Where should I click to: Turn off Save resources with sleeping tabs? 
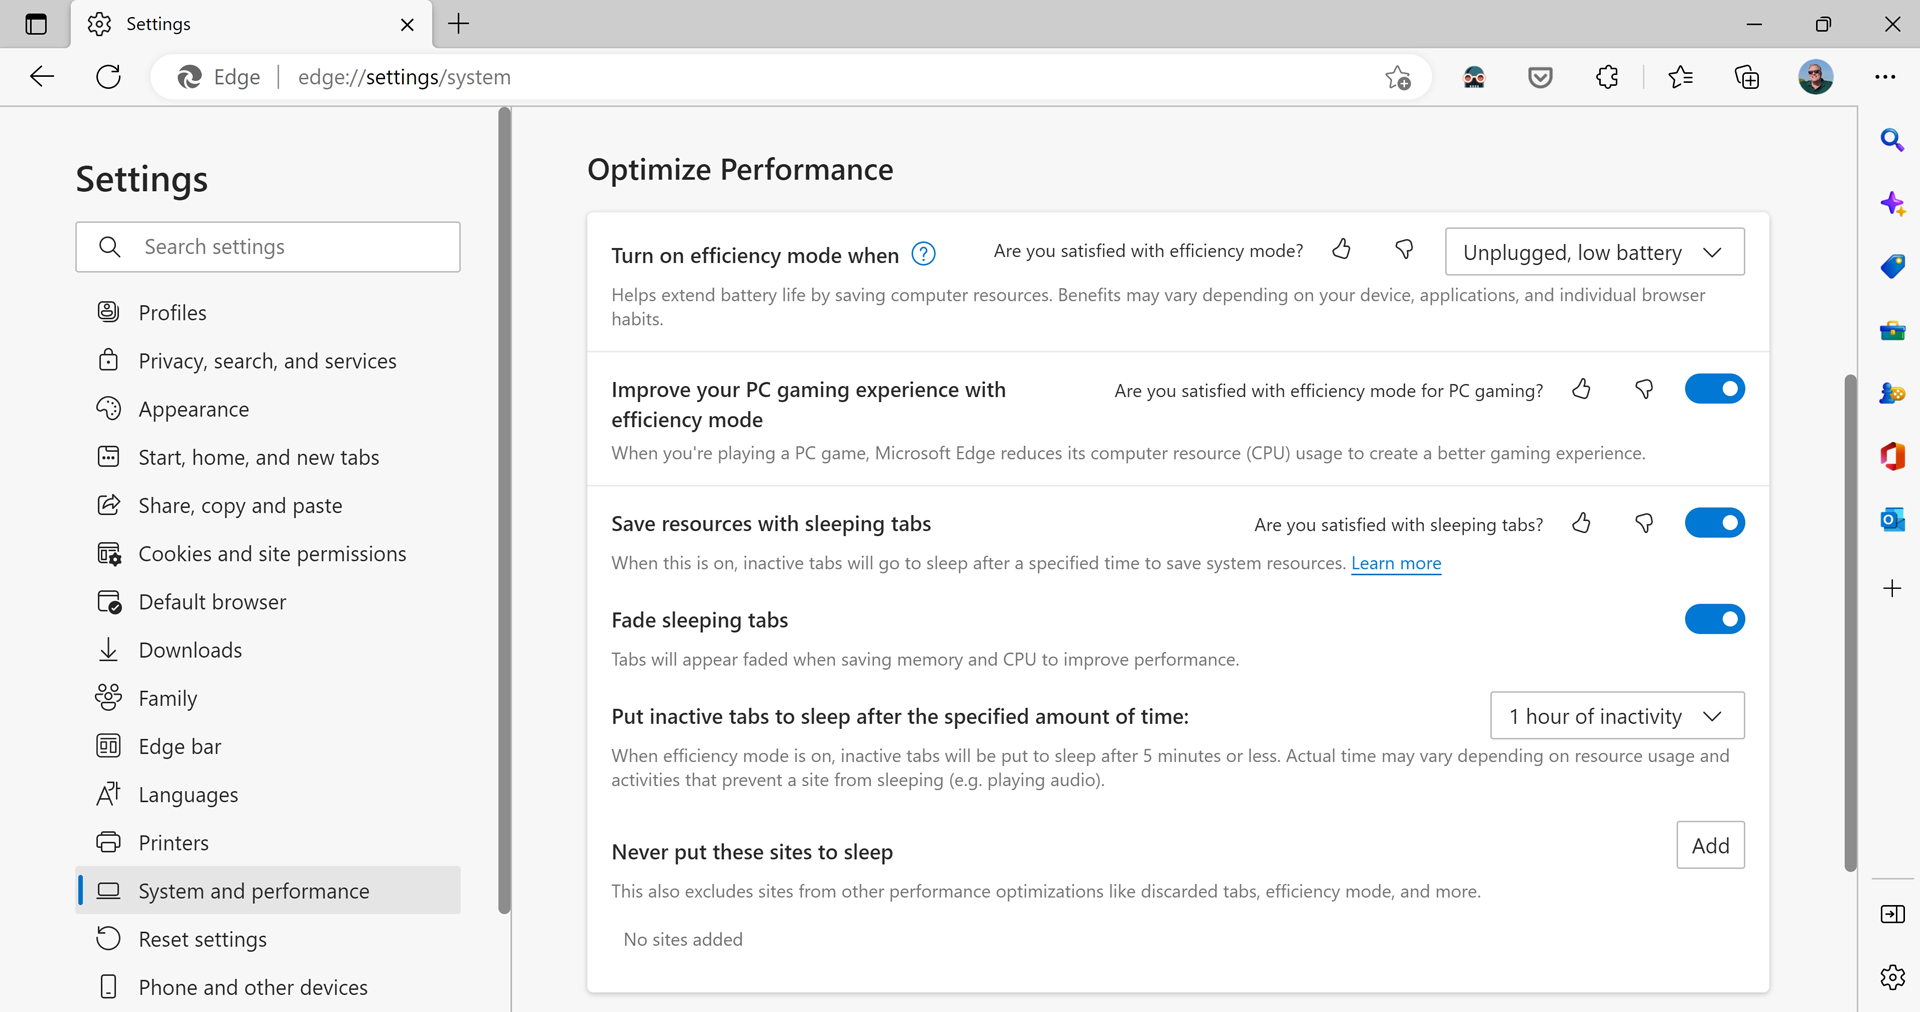[1714, 523]
